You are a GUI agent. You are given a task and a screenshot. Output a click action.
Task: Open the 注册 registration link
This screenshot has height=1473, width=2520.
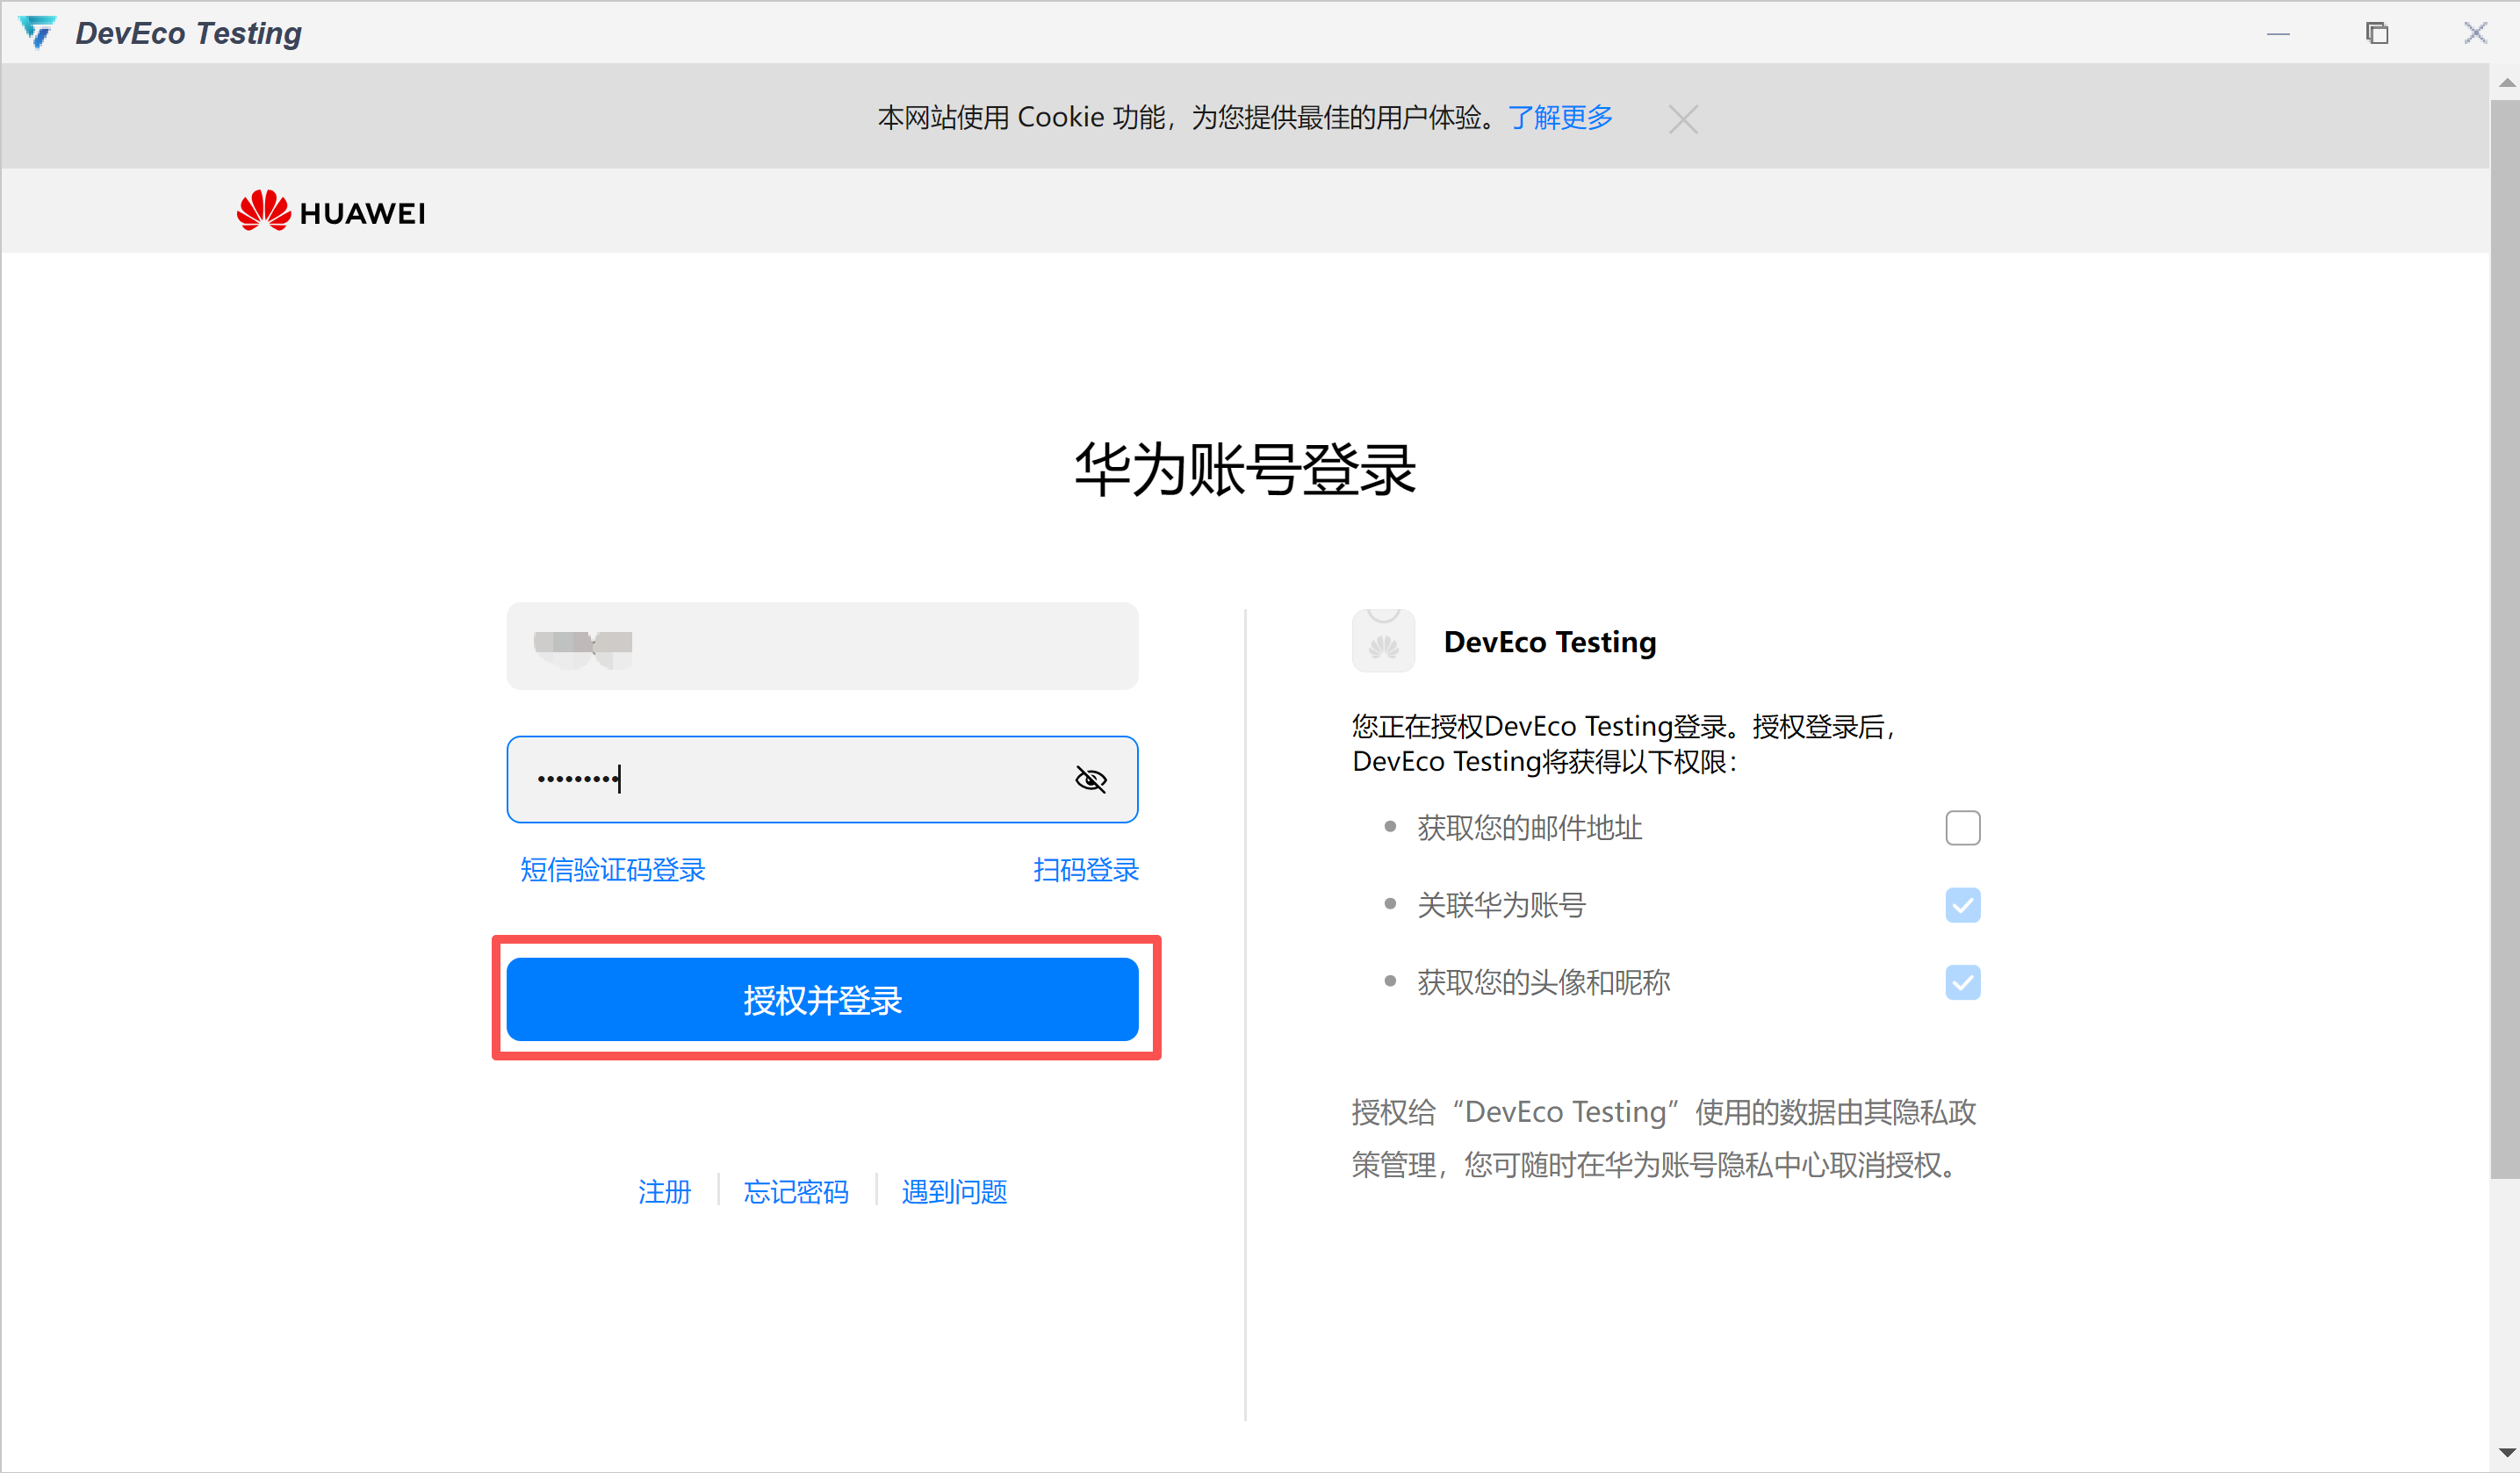(664, 1191)
